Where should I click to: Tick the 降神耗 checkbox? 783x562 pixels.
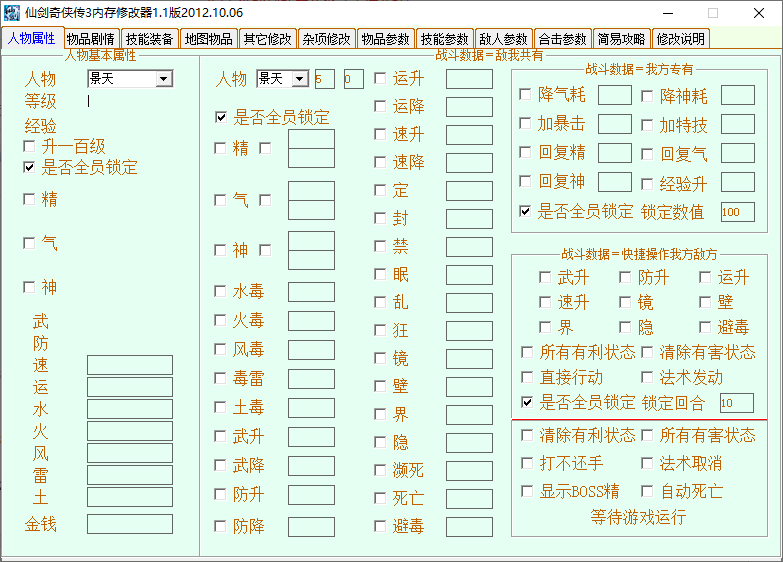[647, 96]
